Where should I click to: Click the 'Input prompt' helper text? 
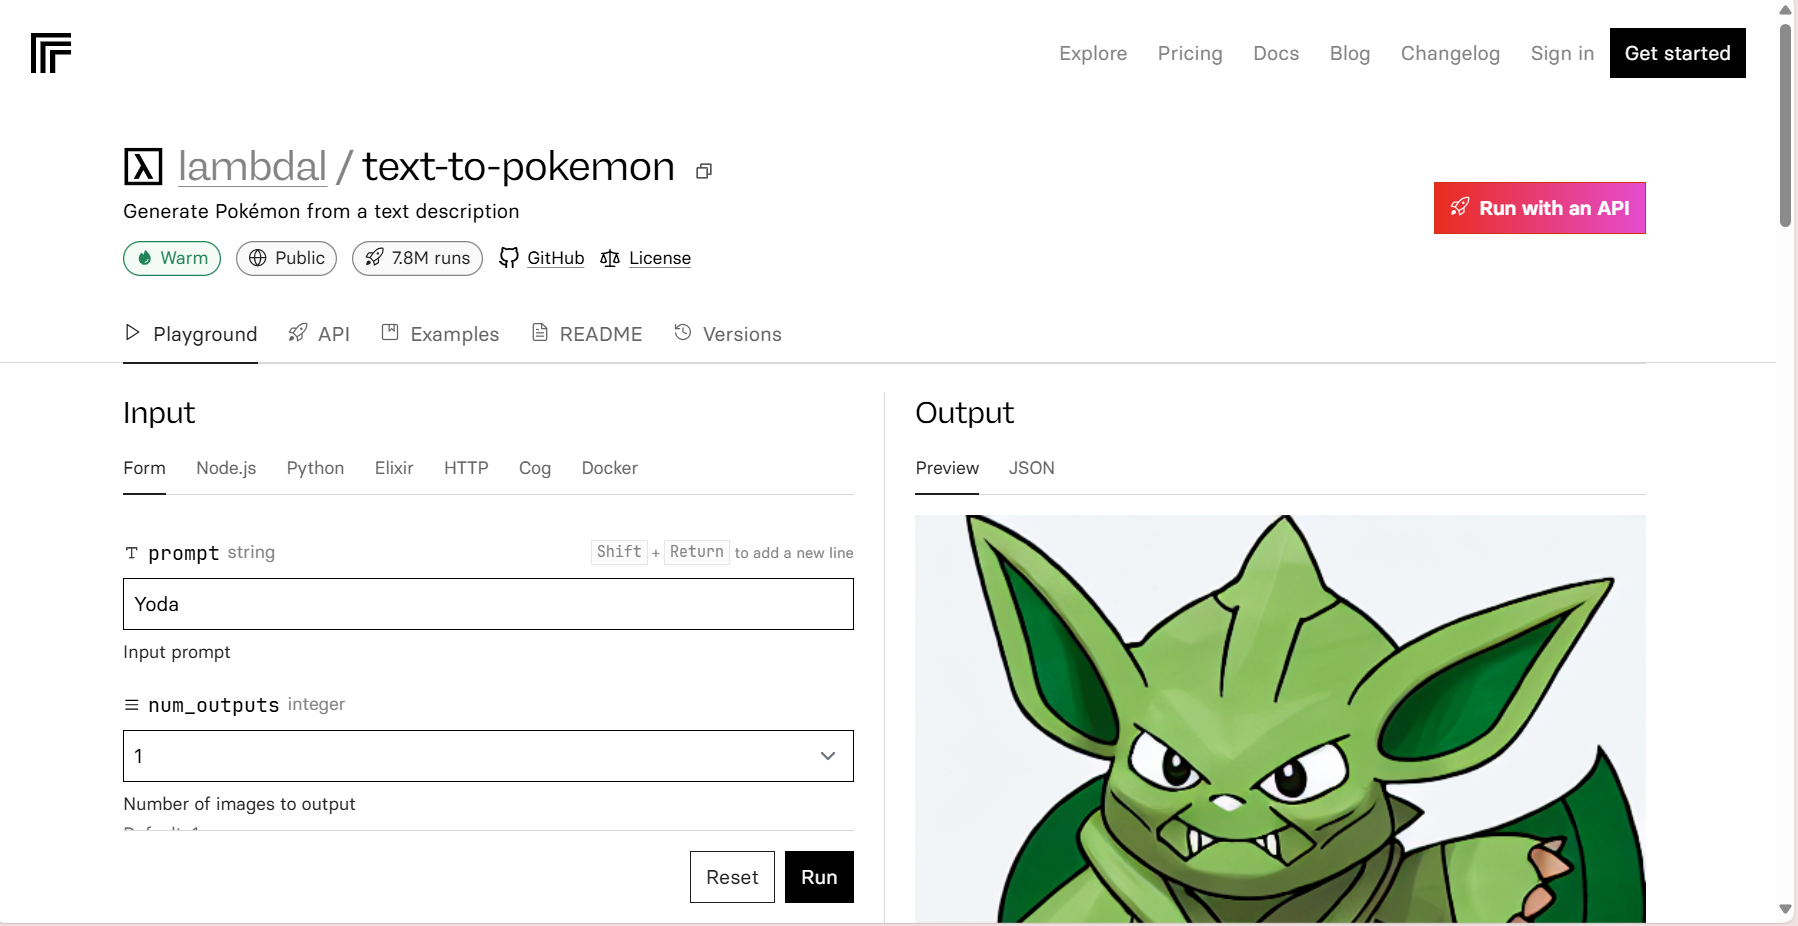point(177,652)
